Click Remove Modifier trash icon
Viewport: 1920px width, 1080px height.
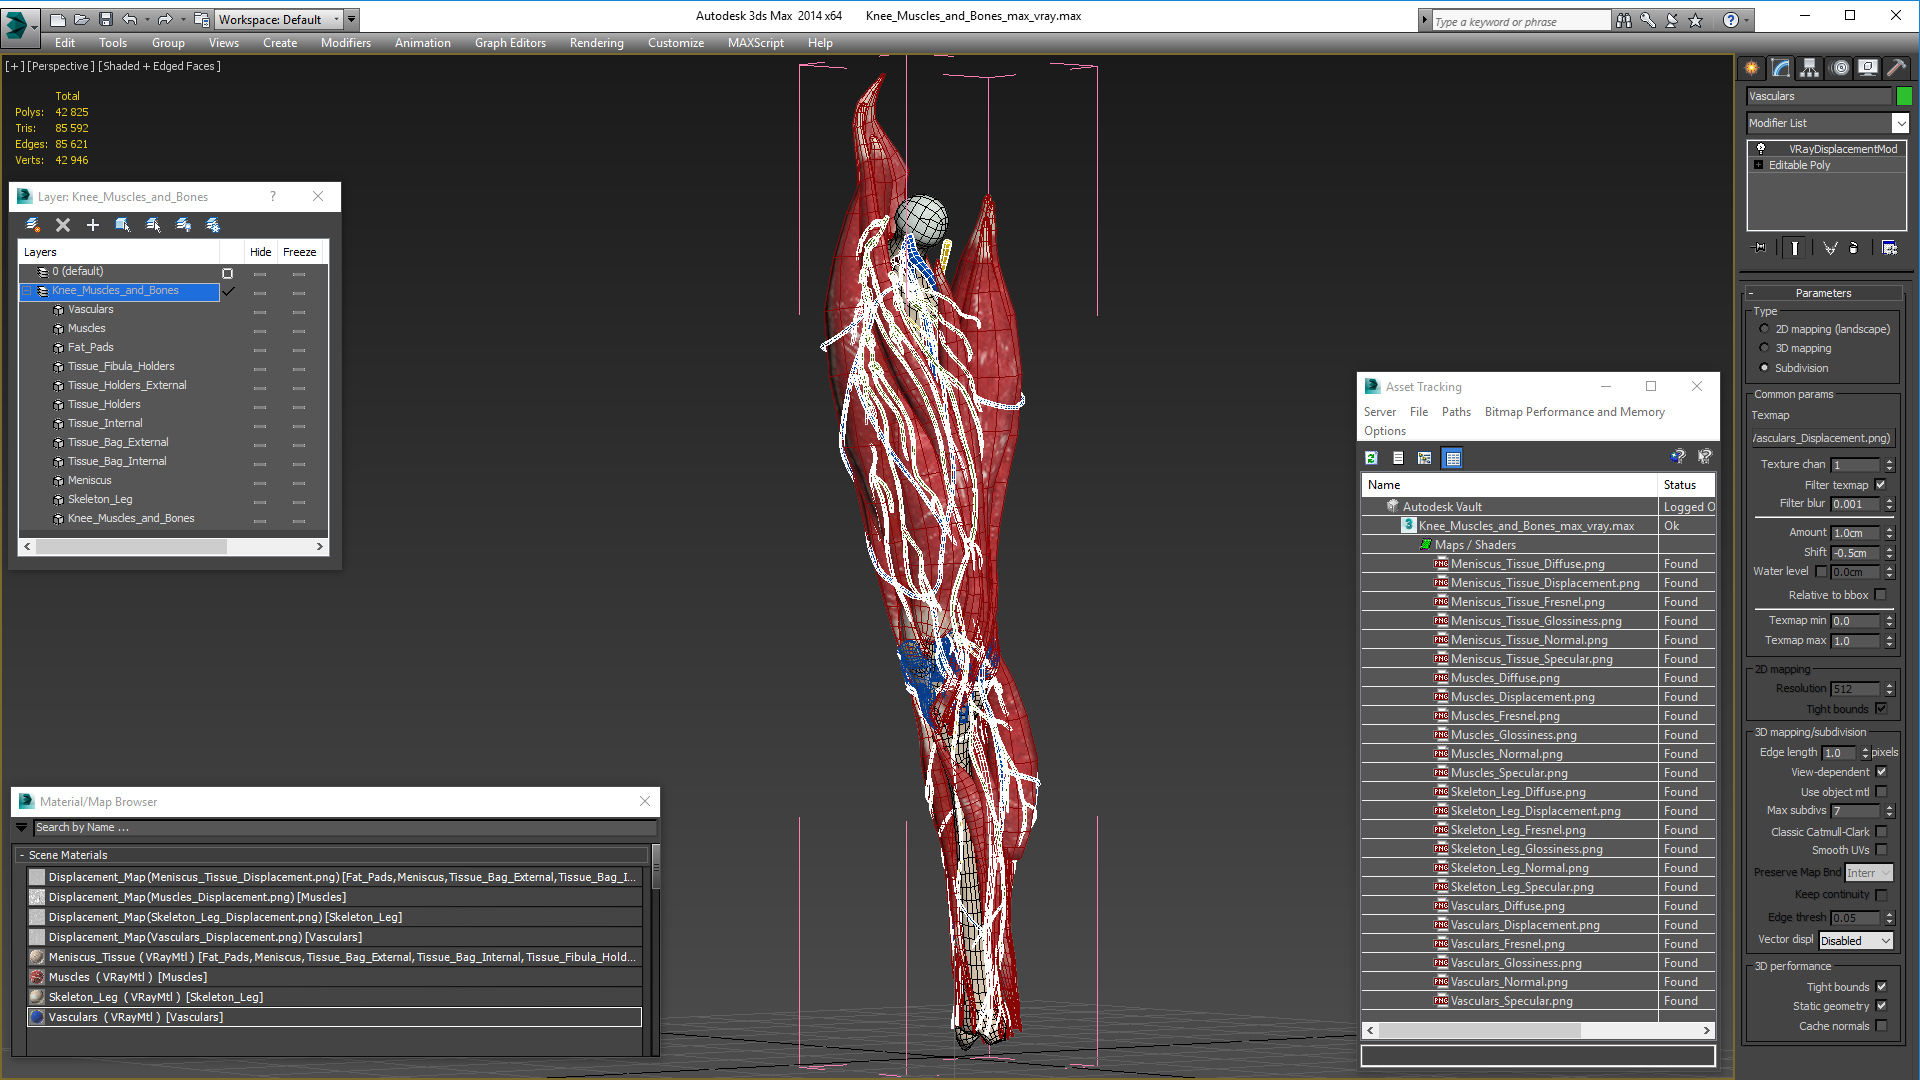pos(1854,248)
